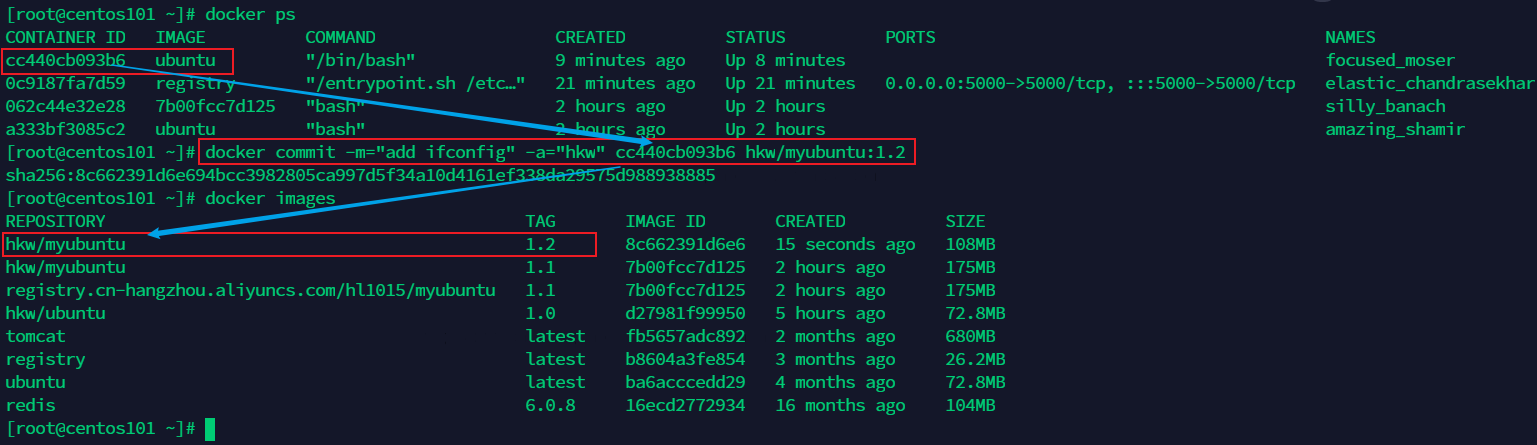Click the tomcat repository name
1537x445 pixels.
35,336
